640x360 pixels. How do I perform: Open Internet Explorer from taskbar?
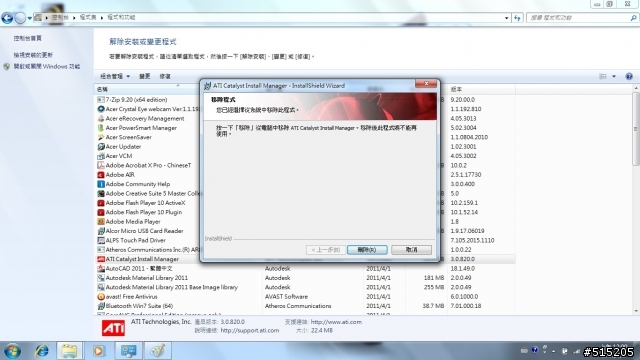tap(41, 351)
